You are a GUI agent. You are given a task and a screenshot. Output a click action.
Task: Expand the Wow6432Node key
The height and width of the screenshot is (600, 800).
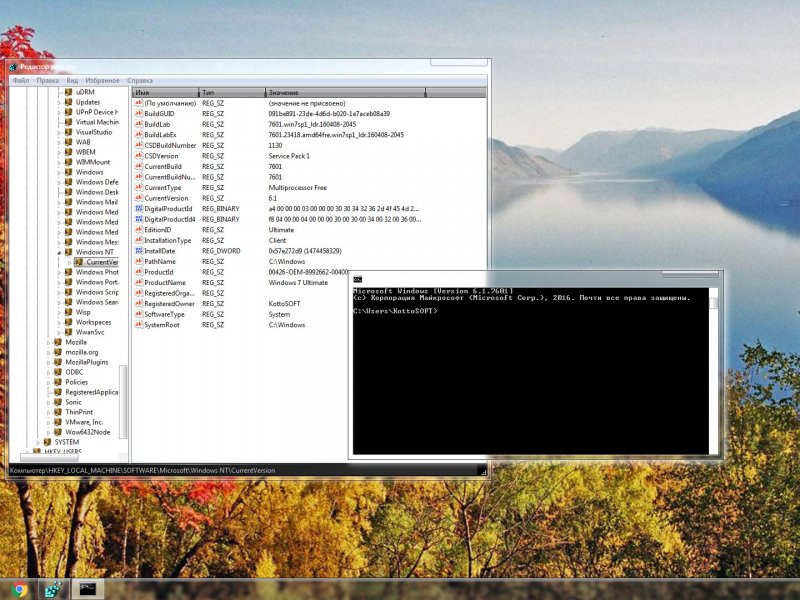pos(49,432)
